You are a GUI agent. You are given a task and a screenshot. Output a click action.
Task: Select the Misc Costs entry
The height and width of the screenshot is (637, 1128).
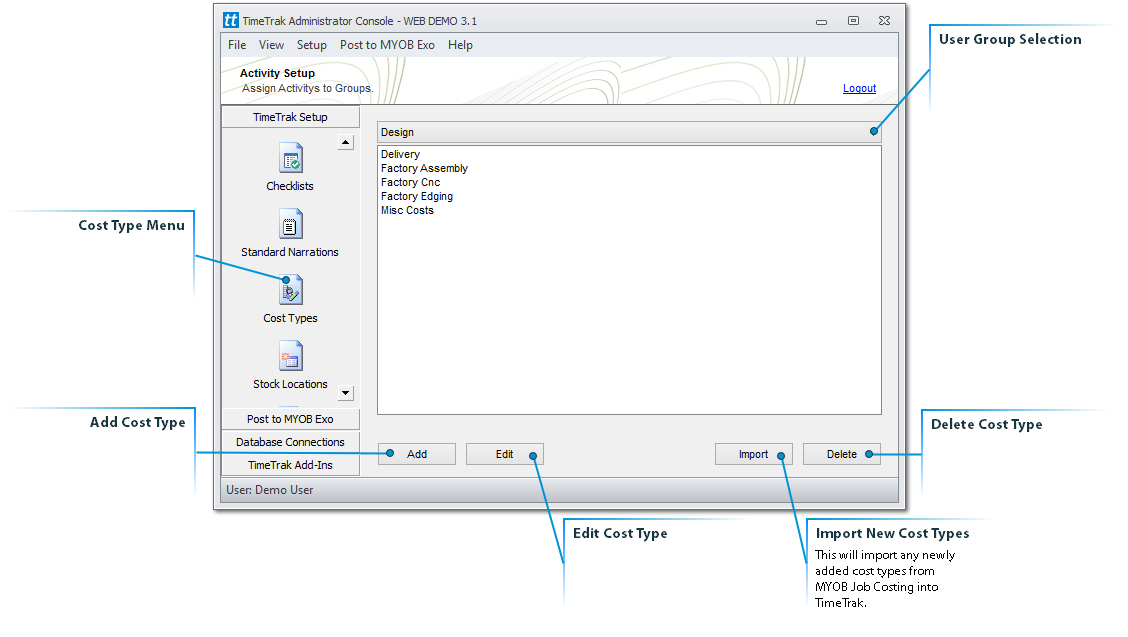tap(407, 210)
